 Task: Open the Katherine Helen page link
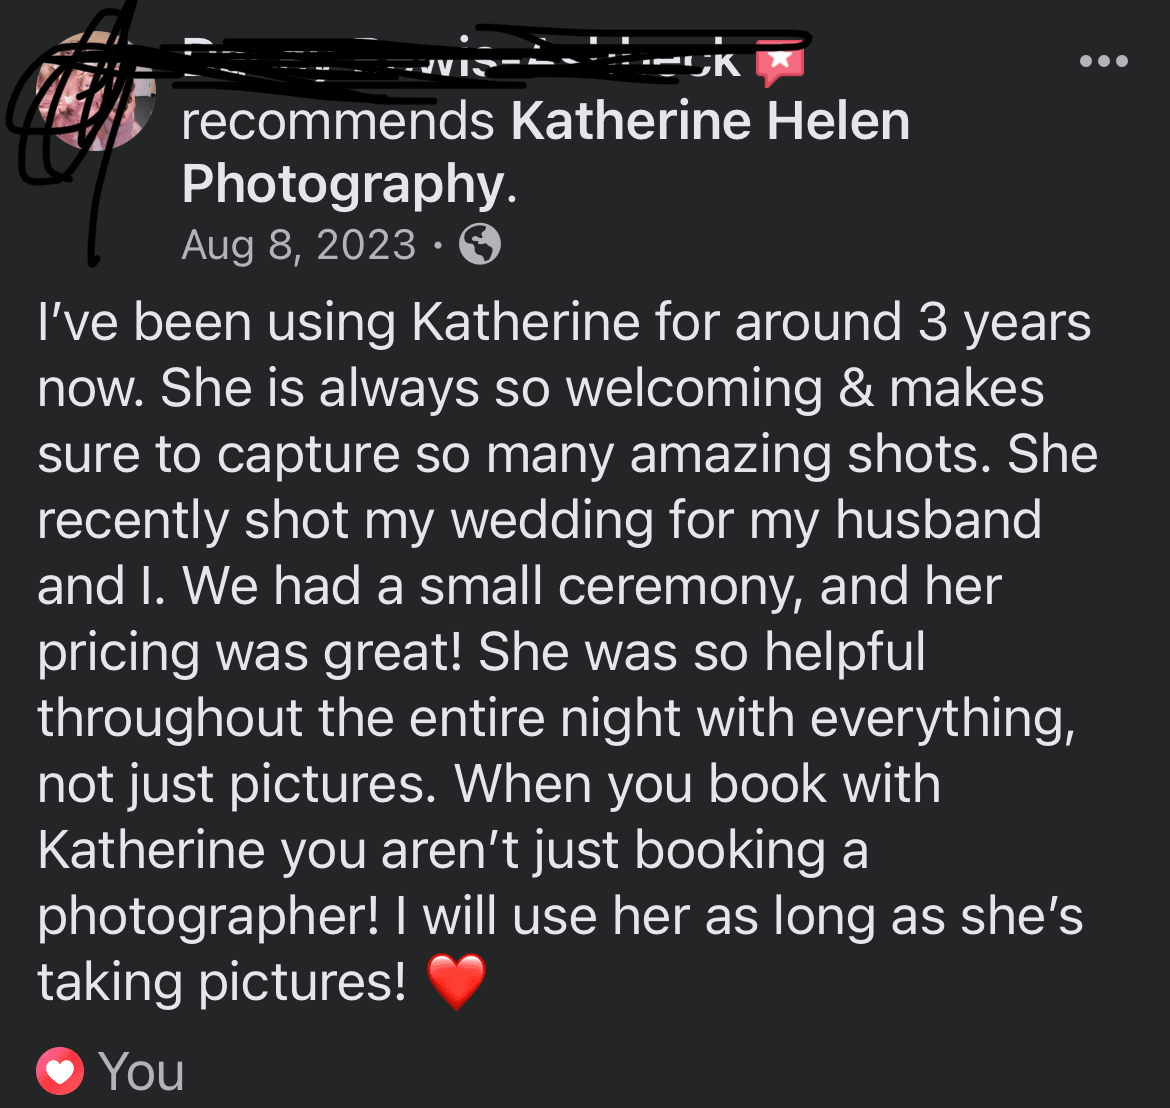coord(710,122)
